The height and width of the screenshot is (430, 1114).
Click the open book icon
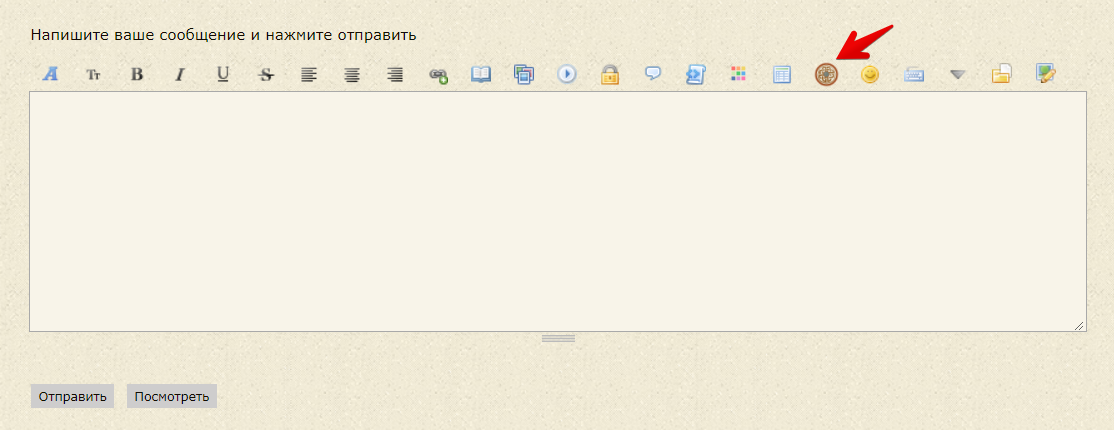[x=481, y=74]
